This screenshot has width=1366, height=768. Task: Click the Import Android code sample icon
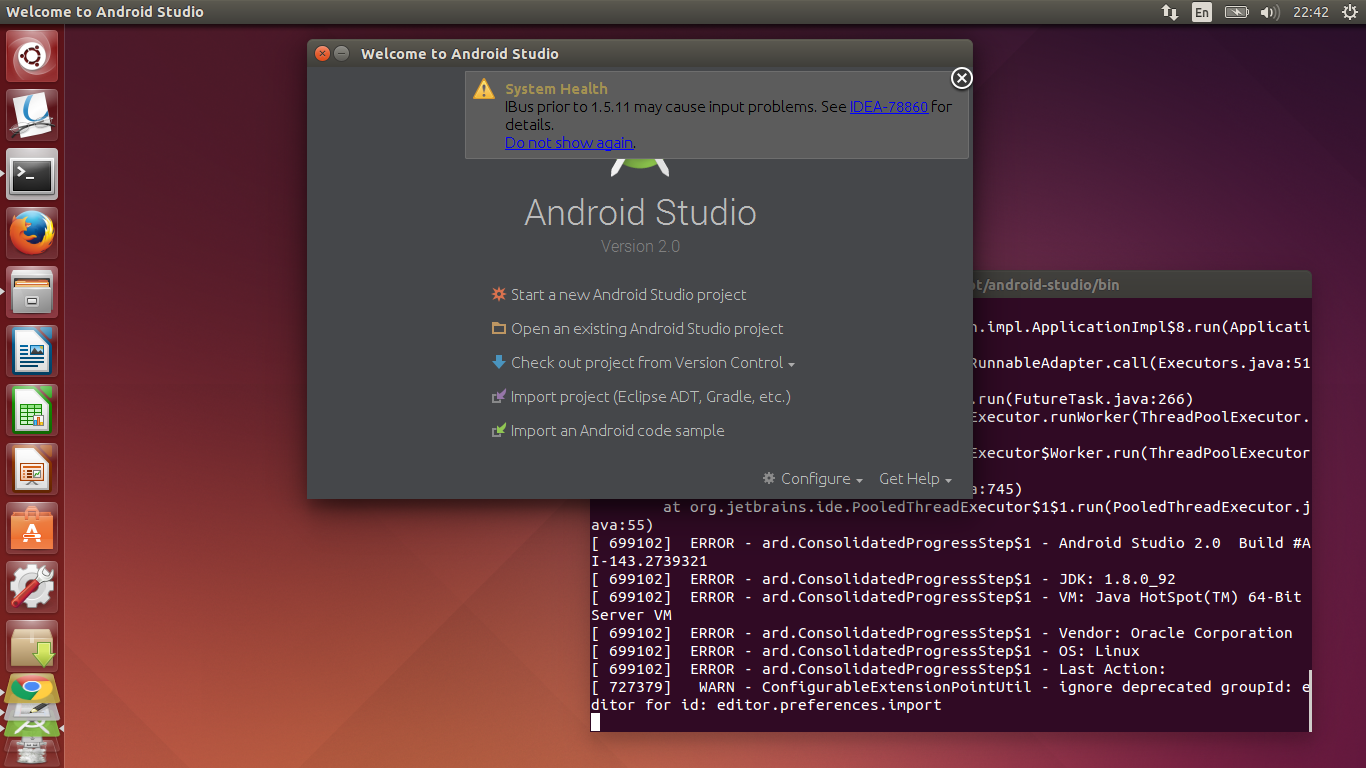click(x=499, y=431)
